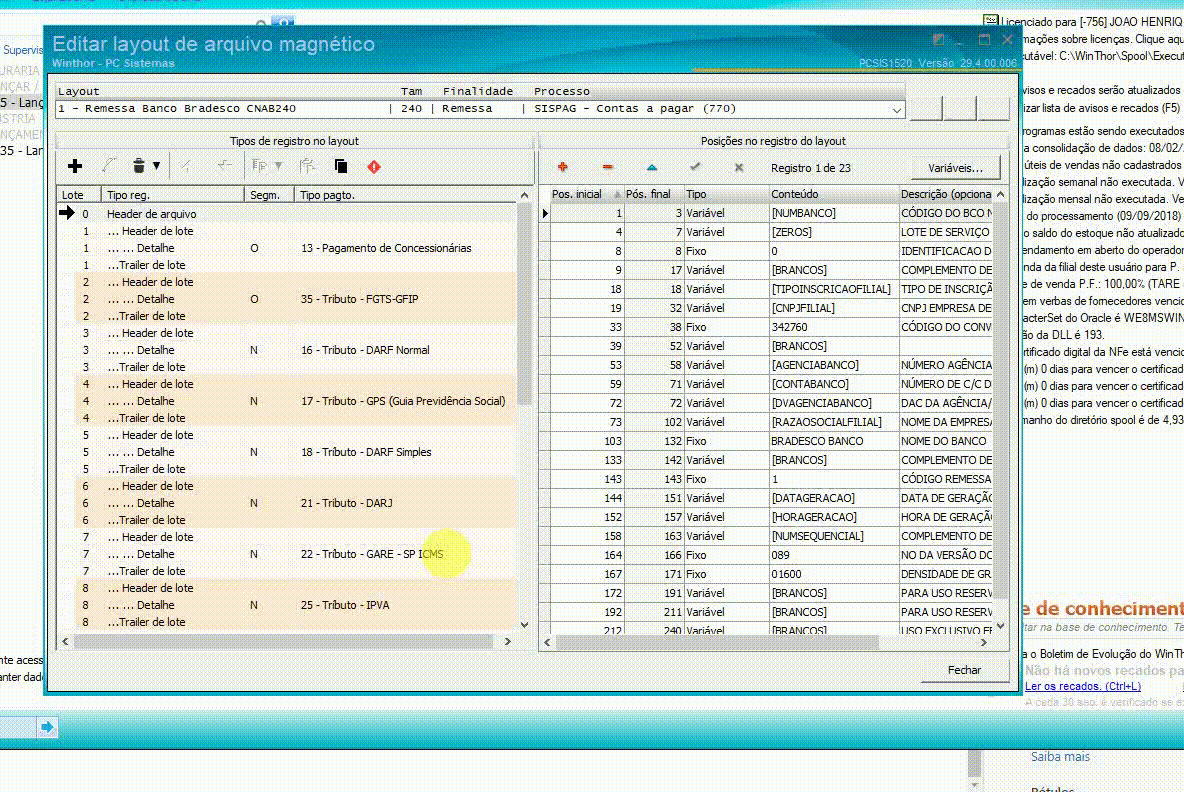
Task: Add position with red plus icon
Action: click(x=563, y=168)
